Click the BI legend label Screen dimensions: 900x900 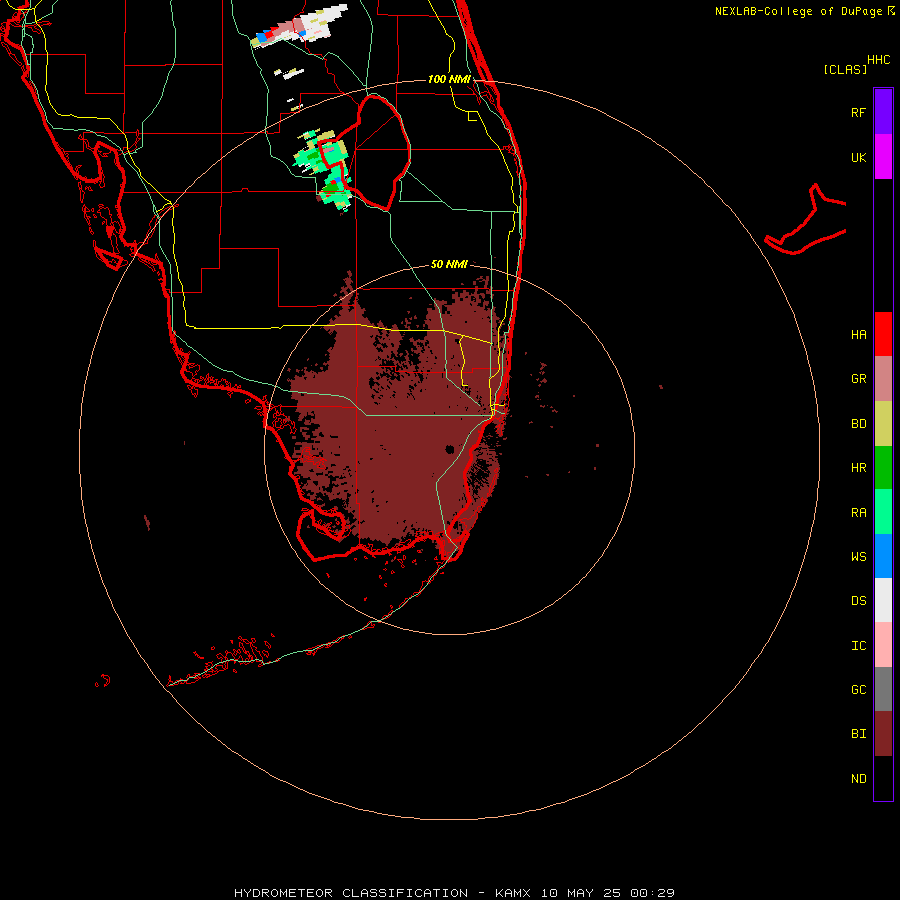point(858,734)
